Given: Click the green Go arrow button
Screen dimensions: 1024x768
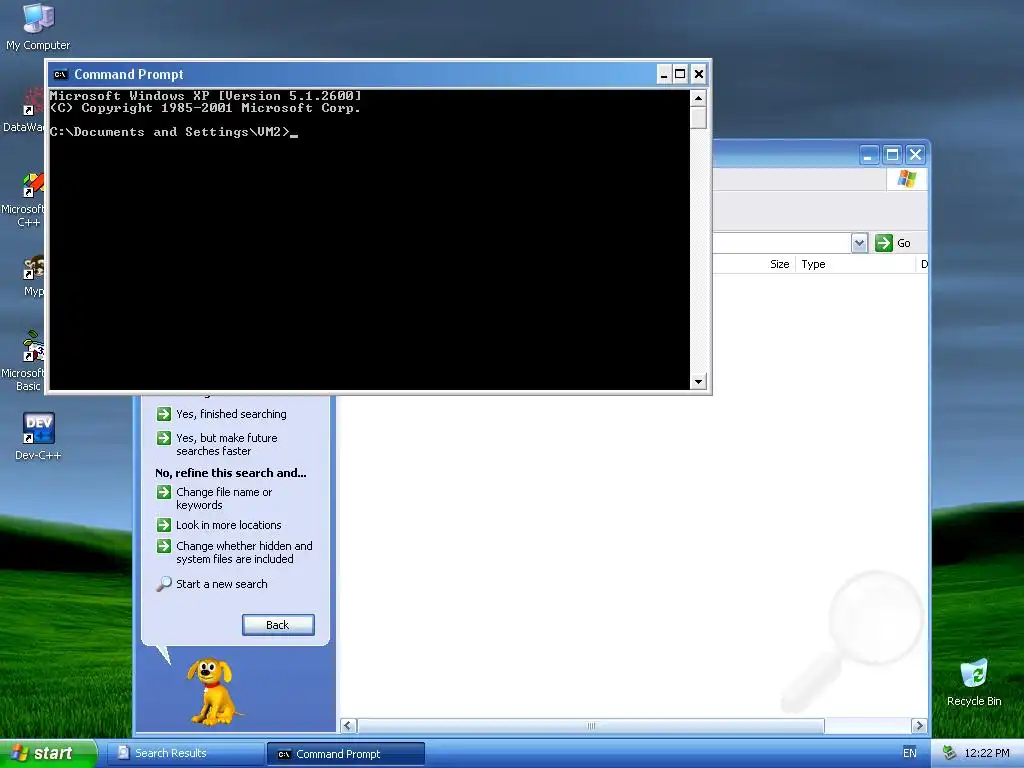Looking at the screenshot, I should [884, 243].
